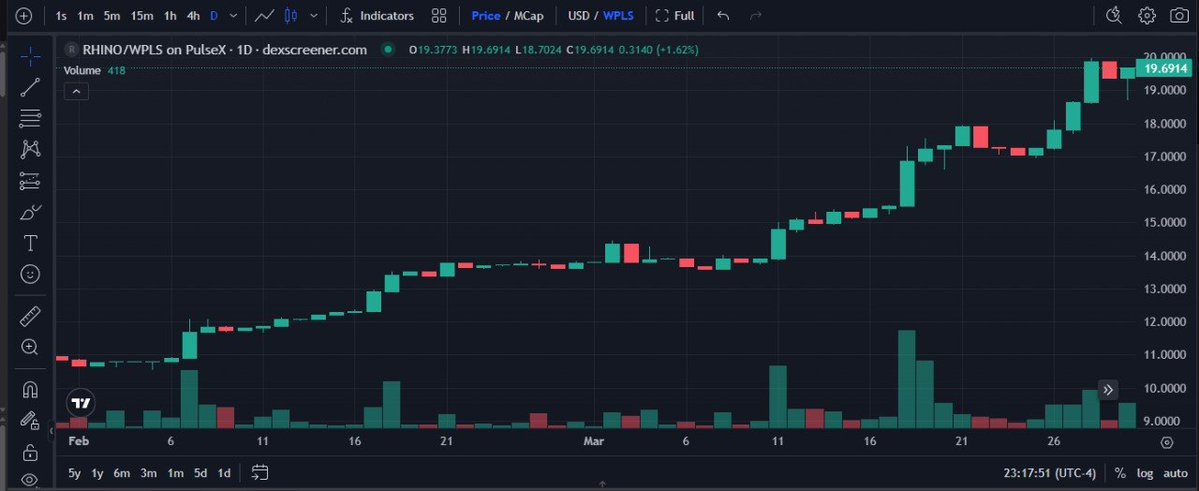Viewport: 1199px width, 491px height.
Task: Redo the chart action
Action: [x=755, y=15]
